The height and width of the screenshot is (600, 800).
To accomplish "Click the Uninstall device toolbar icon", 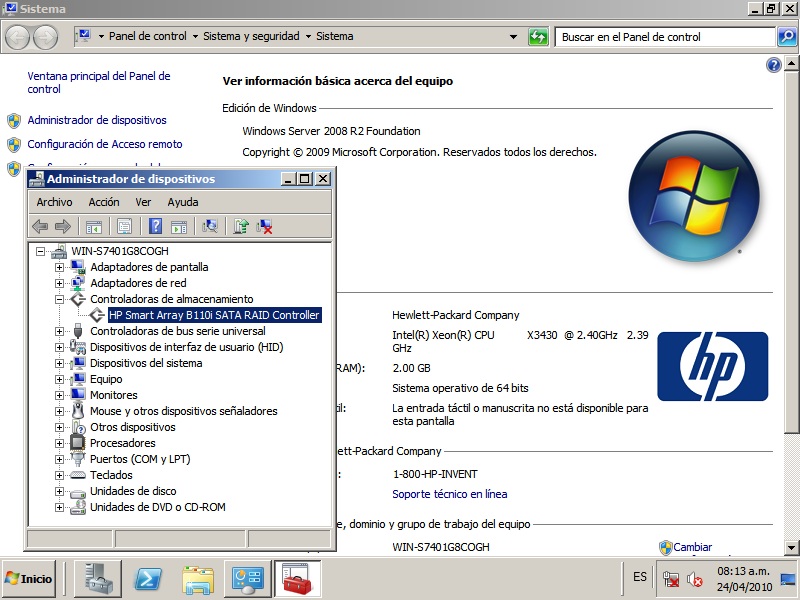I will pyautogui.click(x=264, y=226).
